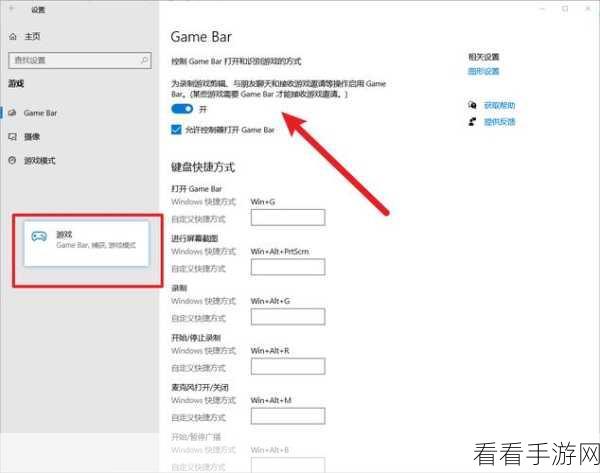Click the game mode sidebar icon
Image resolution: width=600 pixels, height=473 pixels.
(x=12, y=160)
